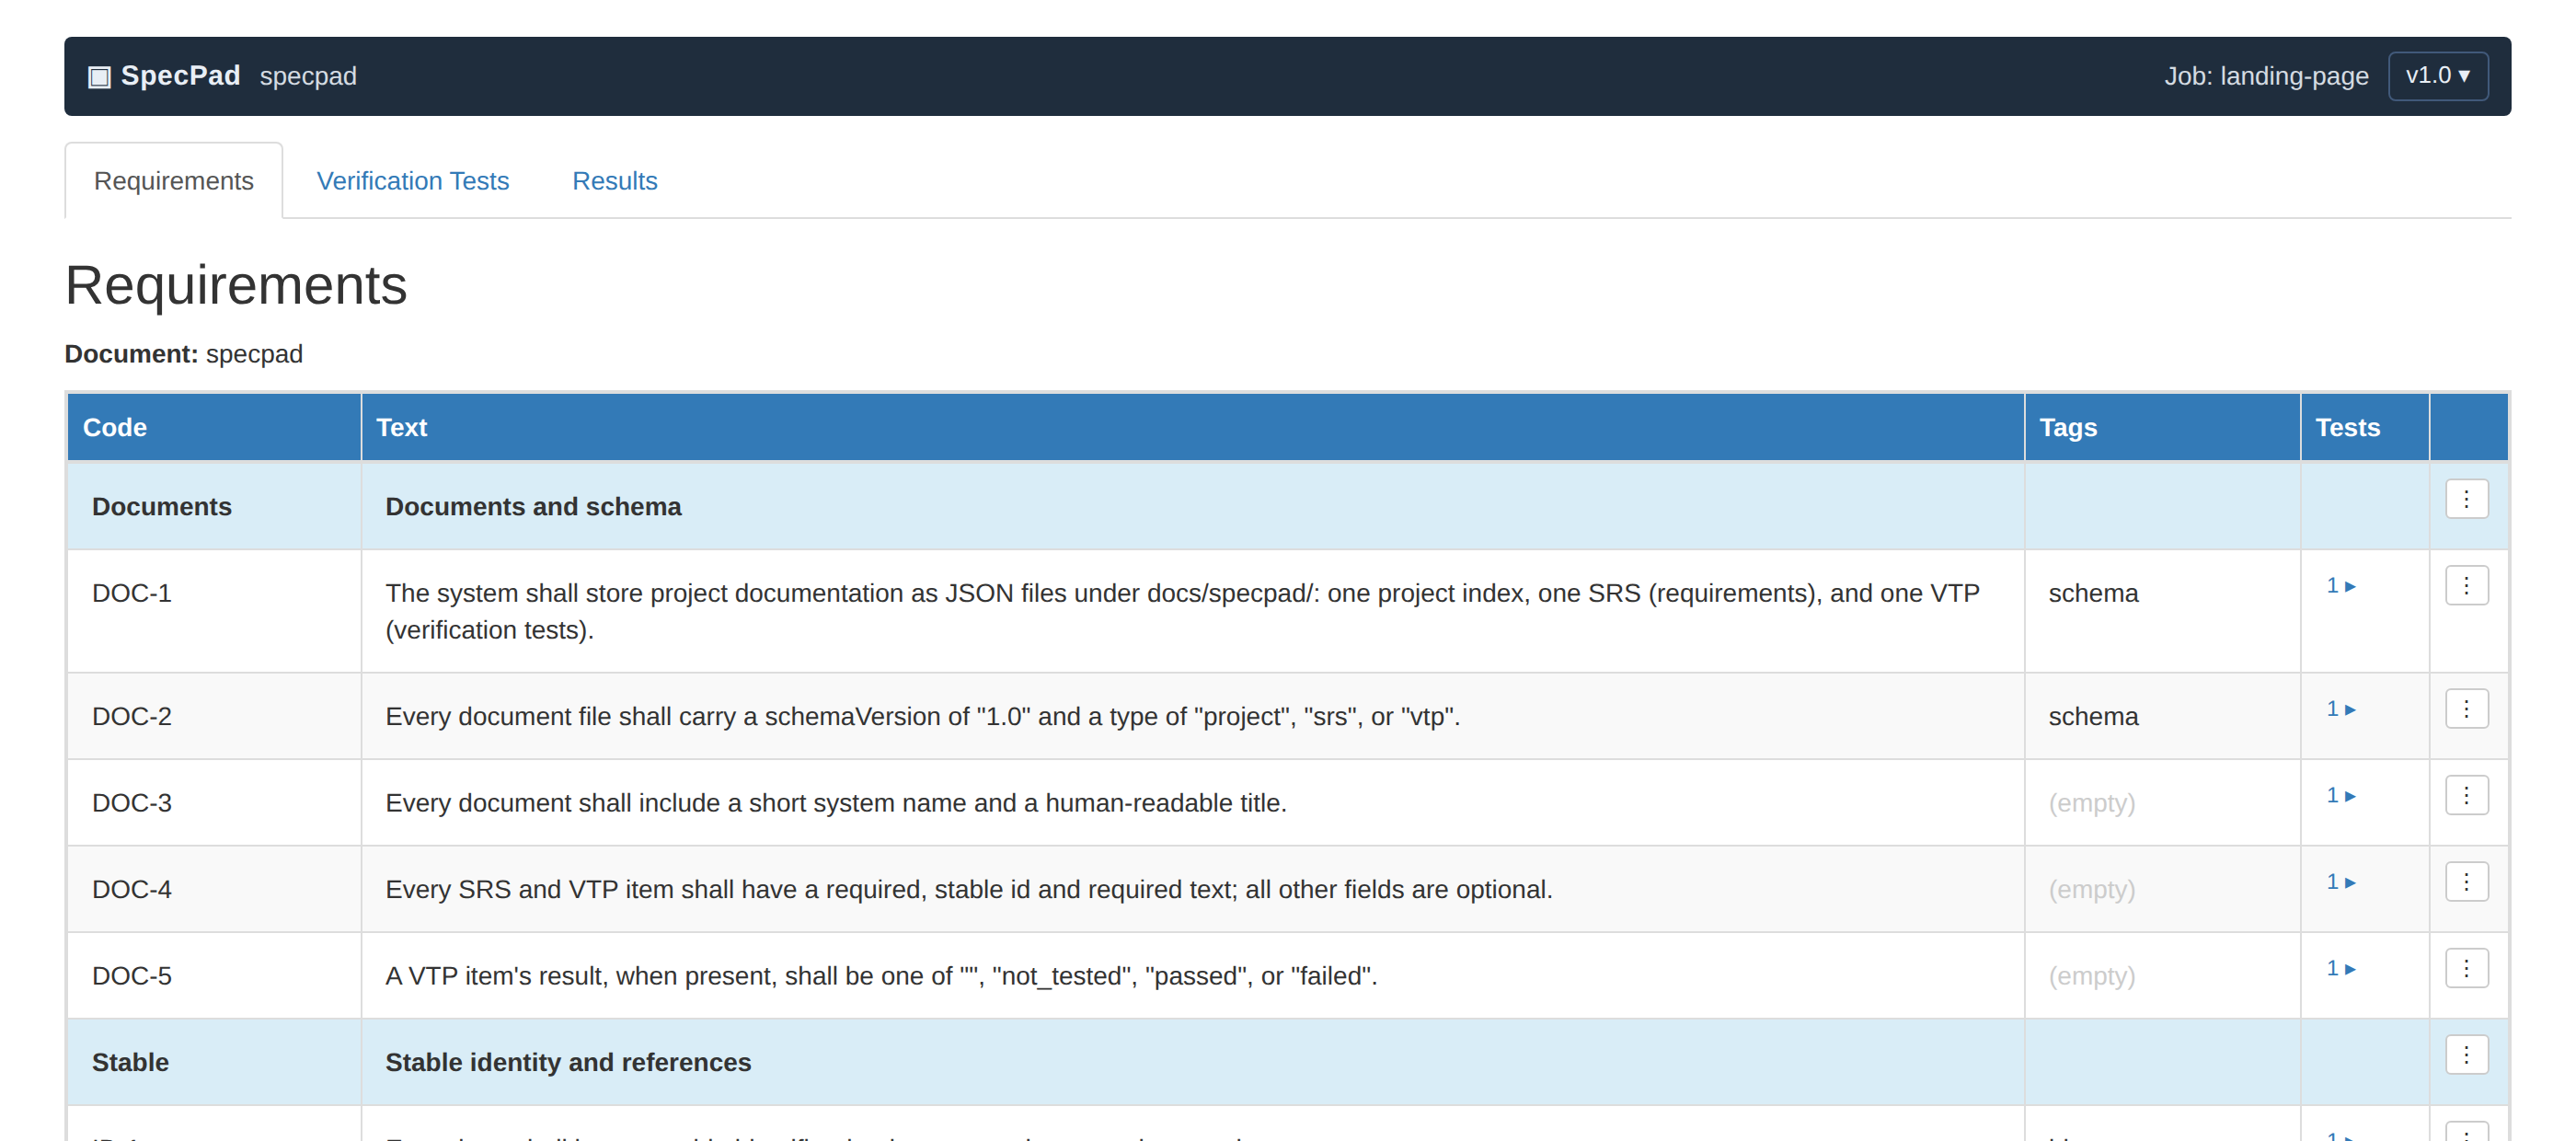This screenshot has height=1141, width=2576.
Task: Click the specpad project name in header
Action: 308,77
